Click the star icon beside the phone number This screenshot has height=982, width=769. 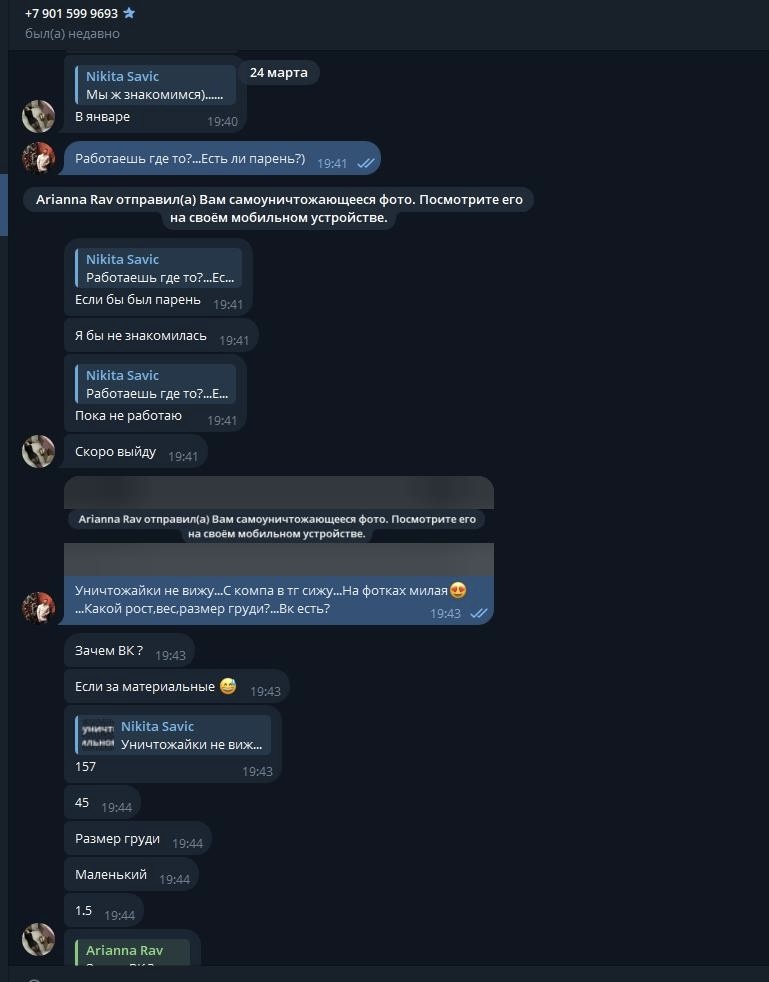click(x=129, y=14)
